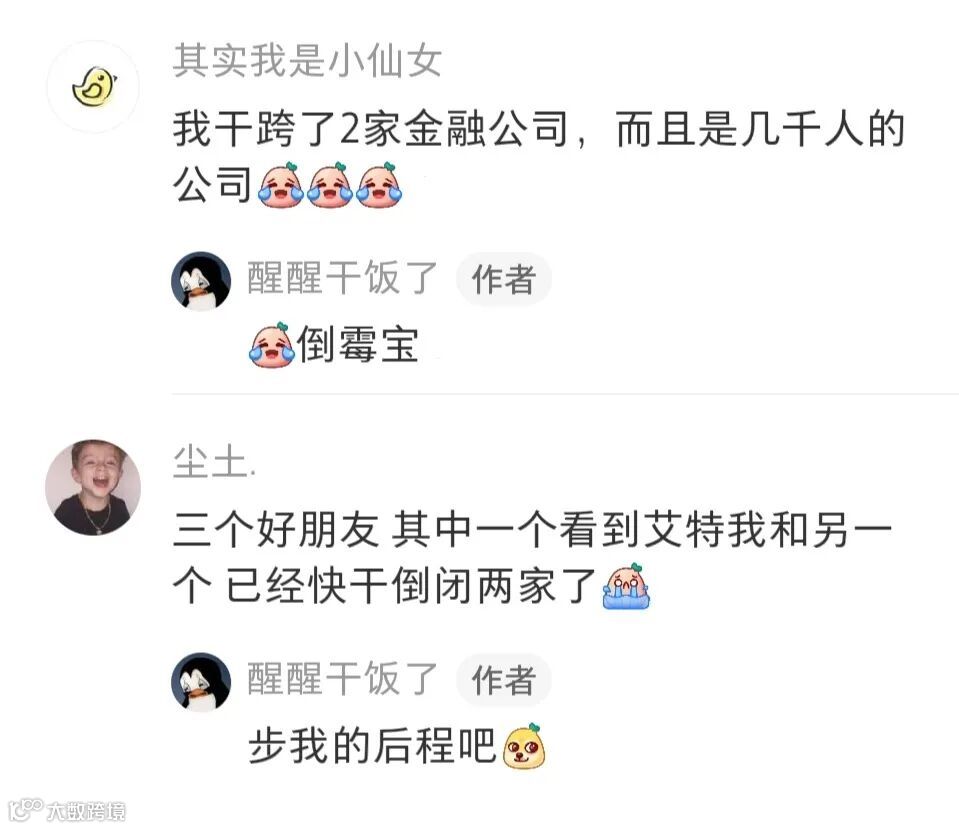The height and width of the screenshot is (829, 959).
Task: Tap the third laughing-crying emoji after 公司
Action: tap(379, 184)
